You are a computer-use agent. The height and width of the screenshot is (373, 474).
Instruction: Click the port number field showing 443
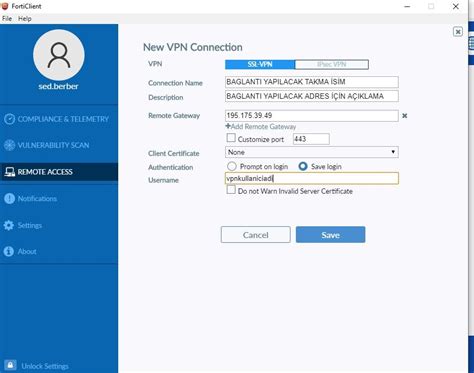311,139
